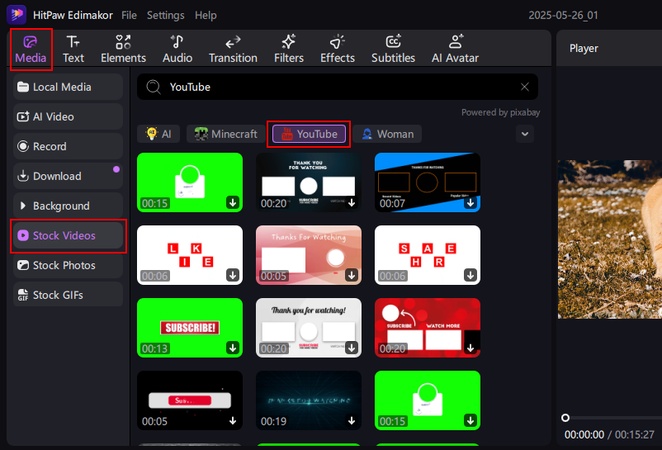
Task: Click the search magnifier icon
Action: tap(153, 87)
